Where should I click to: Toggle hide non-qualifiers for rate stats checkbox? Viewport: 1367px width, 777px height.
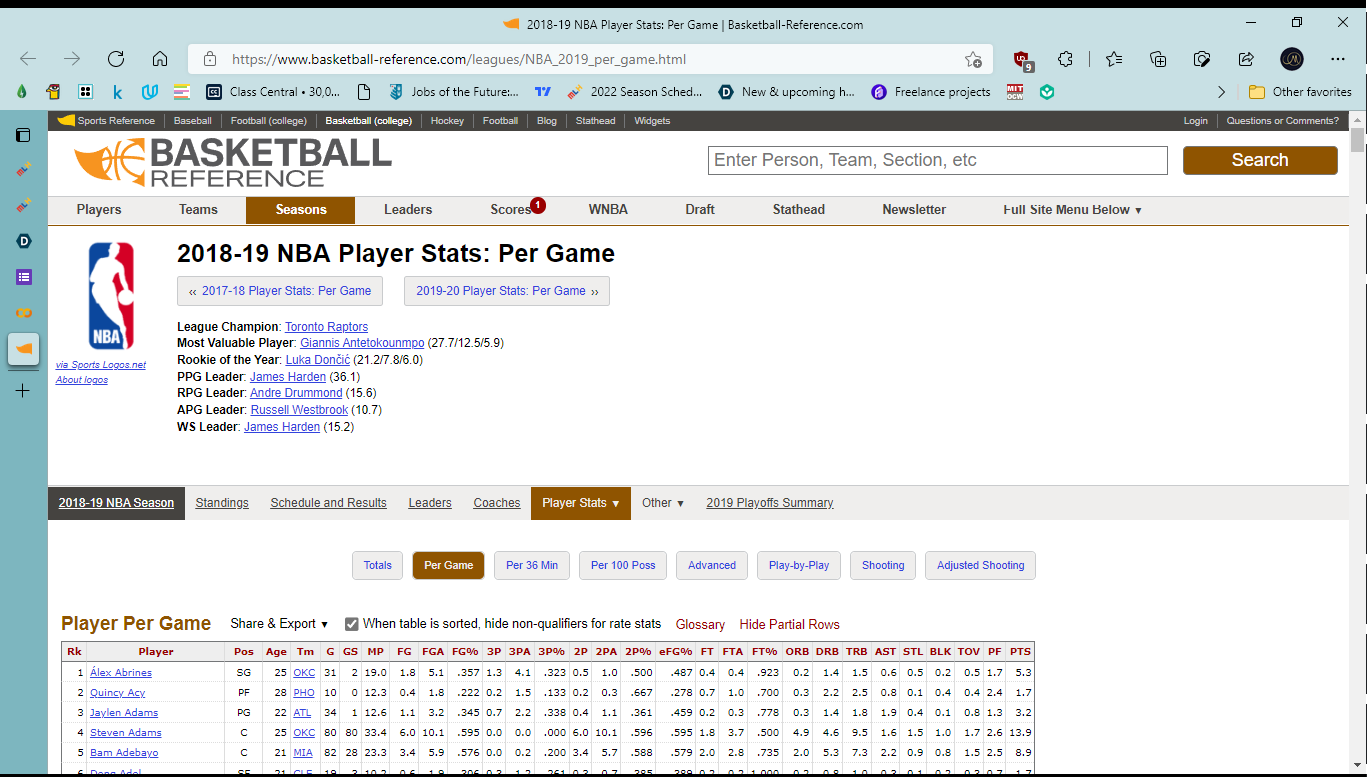[x=351, y=624]
